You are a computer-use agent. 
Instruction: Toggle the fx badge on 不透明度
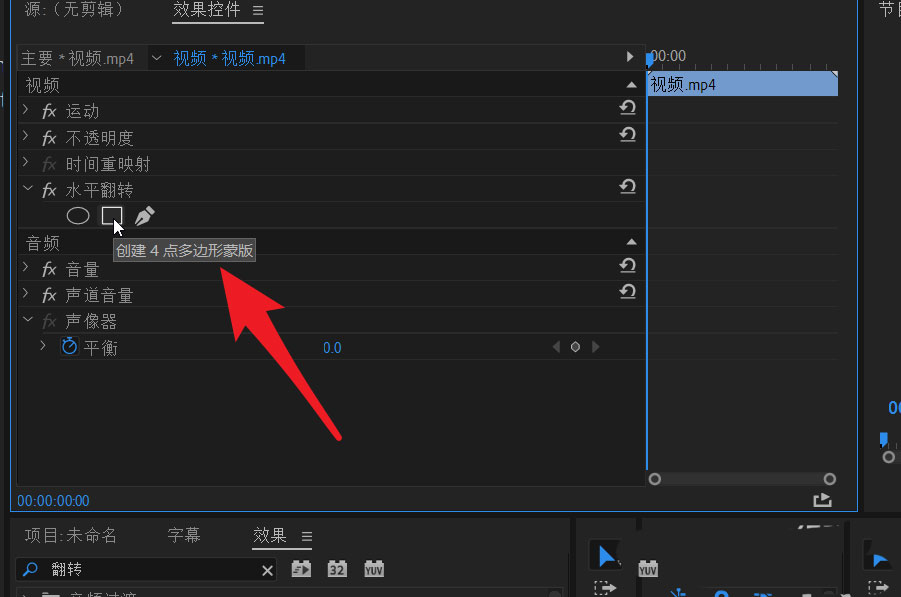pyautogui.click(x=48, y=137)
